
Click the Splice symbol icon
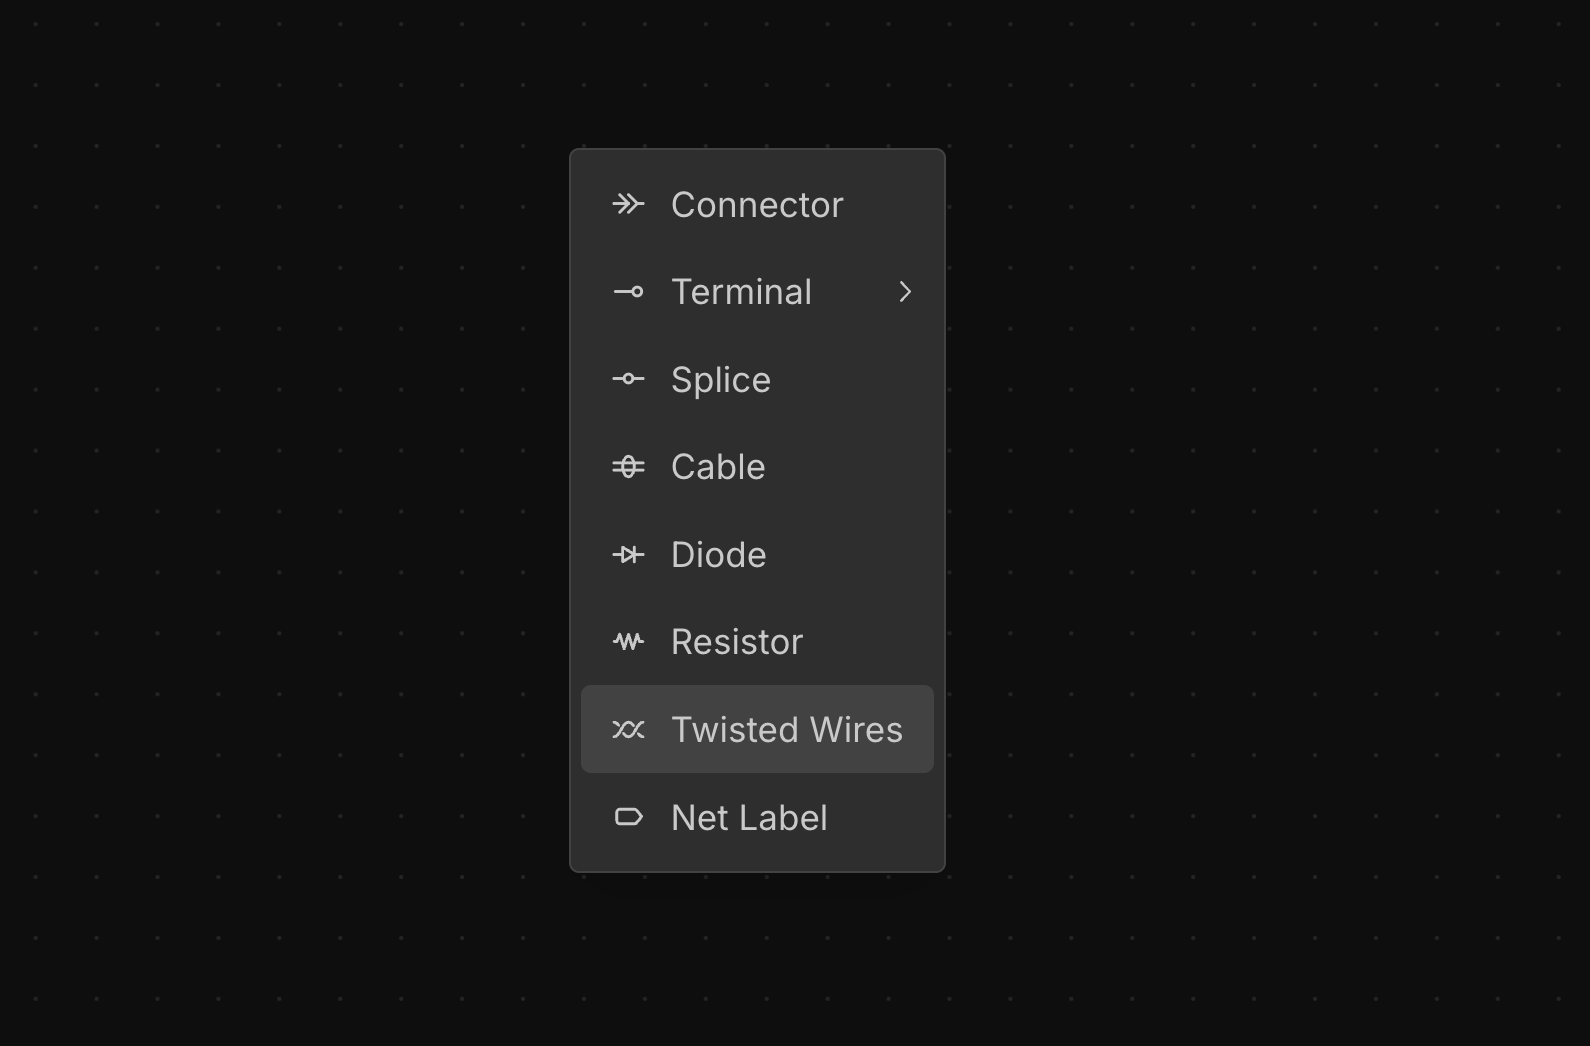tap(628, 379)
